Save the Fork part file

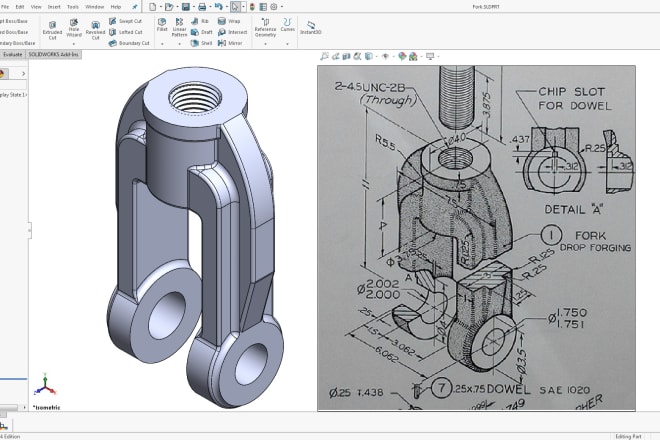[x=186, y=7]
